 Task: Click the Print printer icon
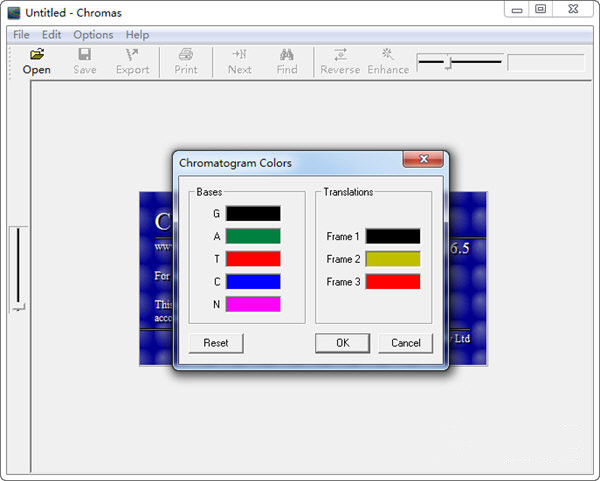click(186, 54)
